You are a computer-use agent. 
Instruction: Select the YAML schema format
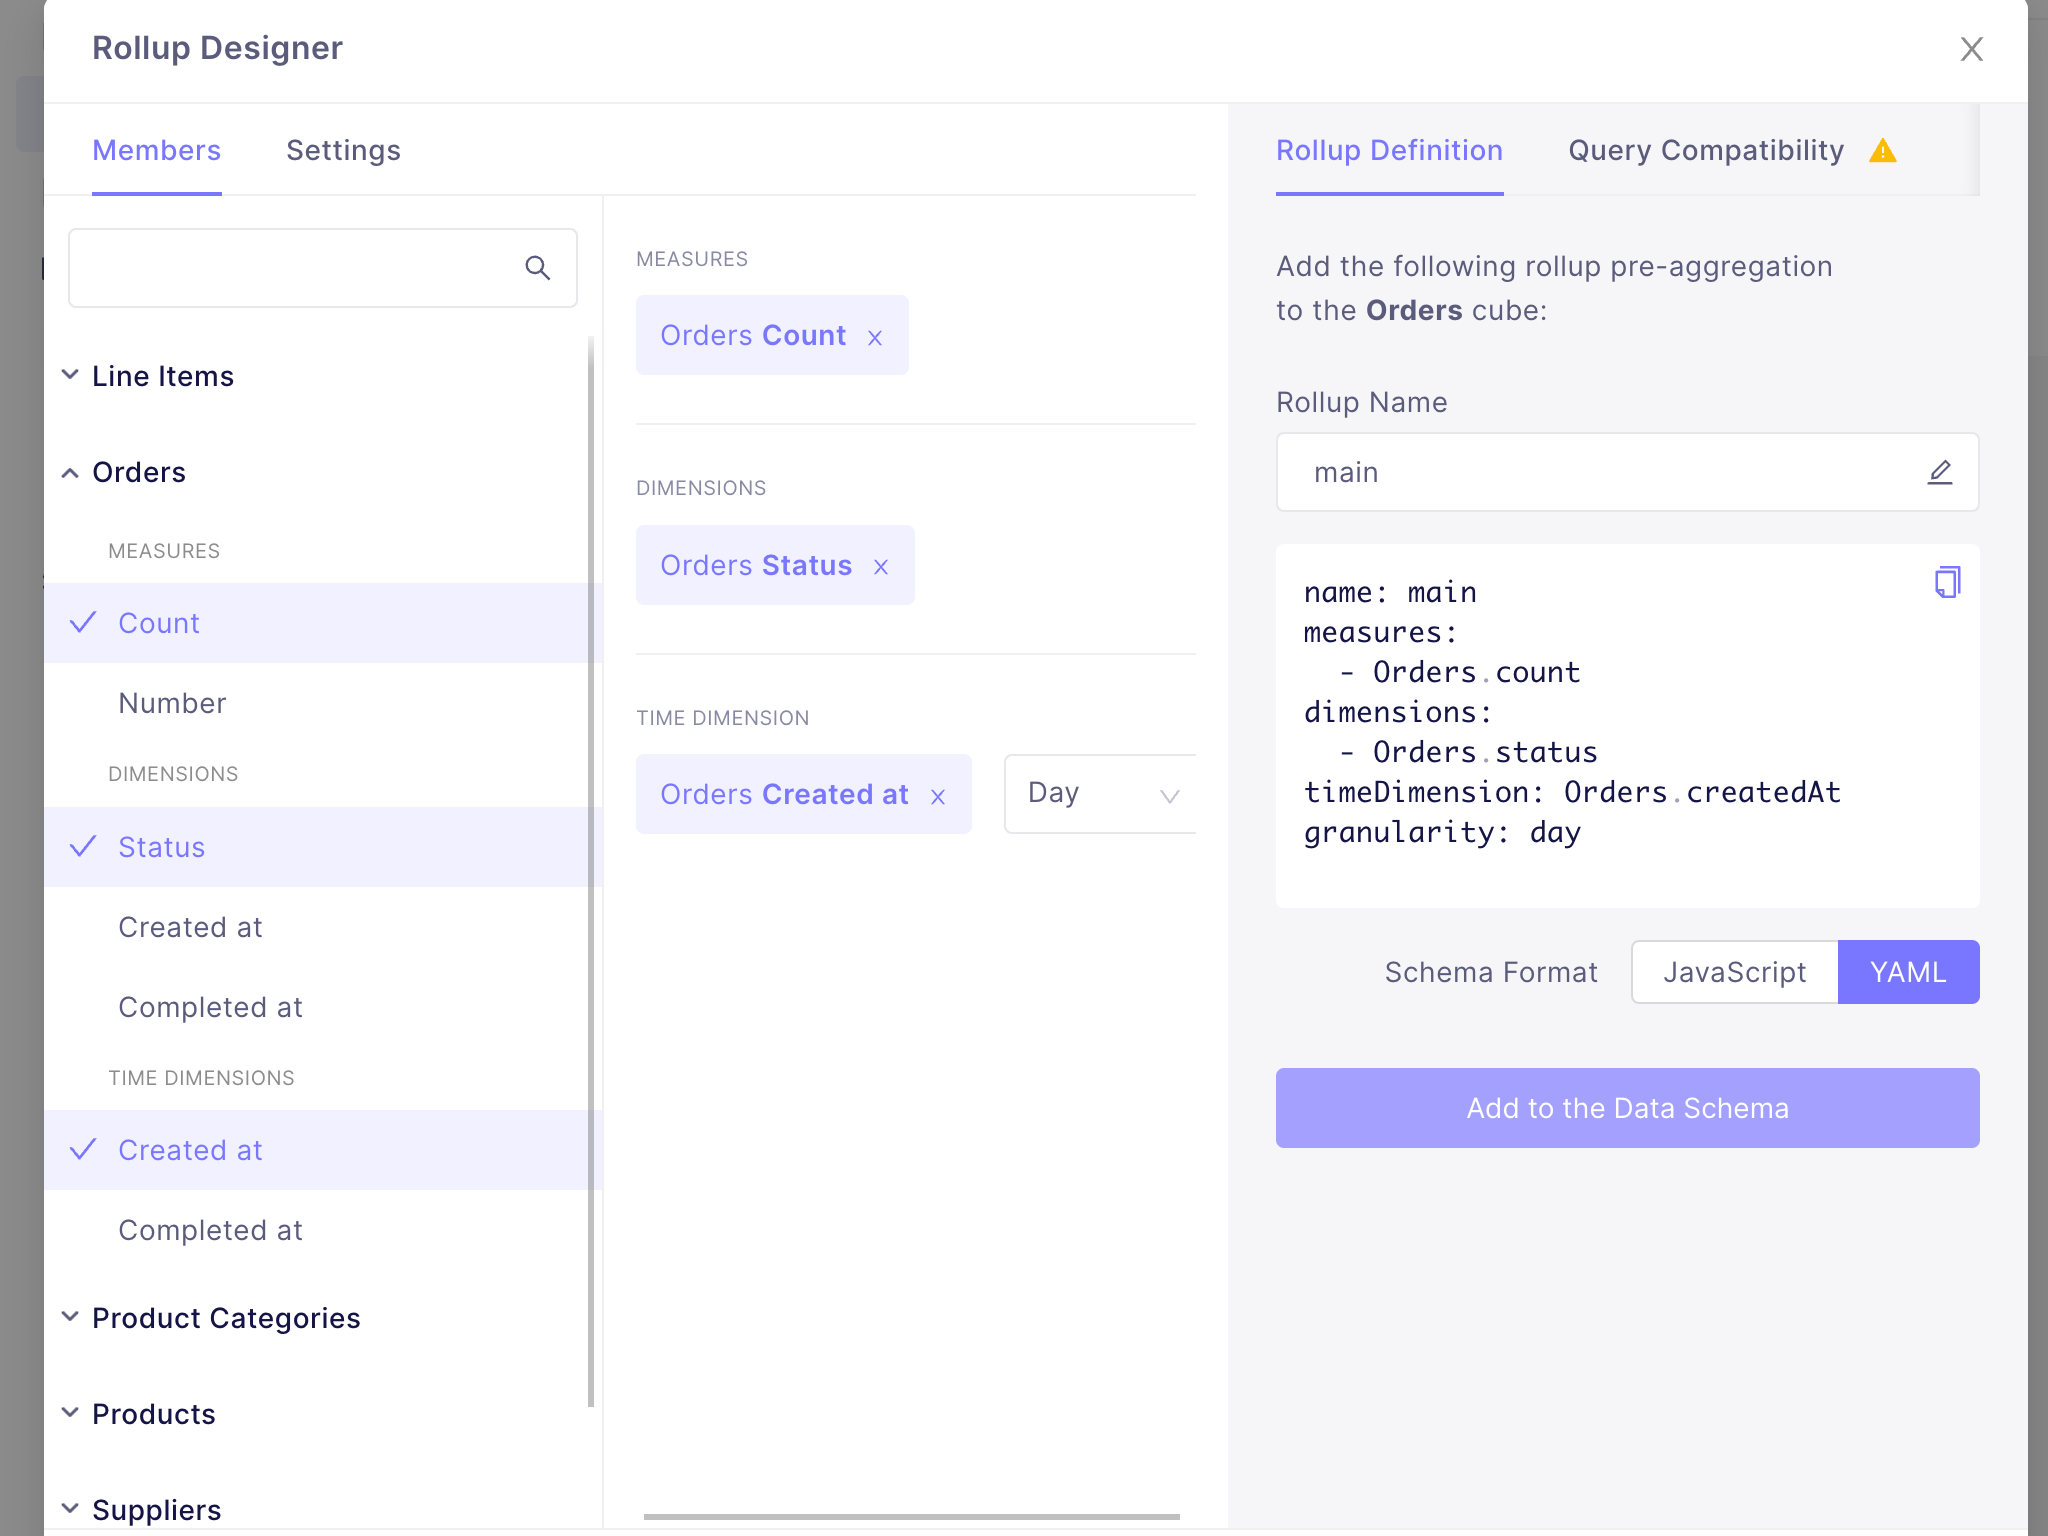click(1908, 972)
